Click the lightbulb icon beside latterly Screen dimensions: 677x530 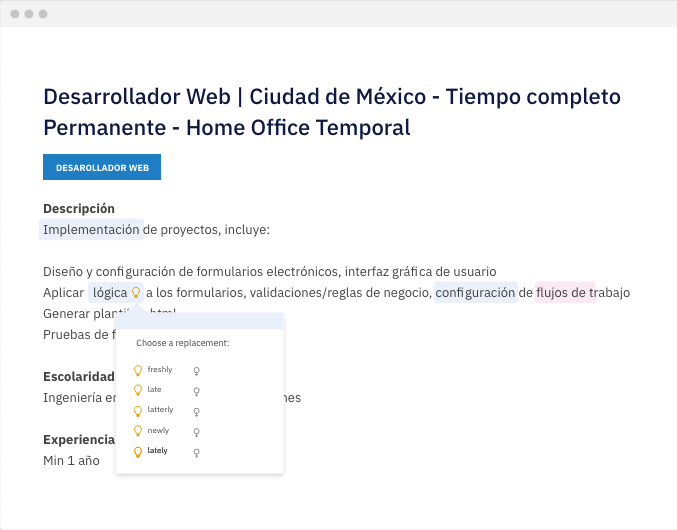point(138,411)
